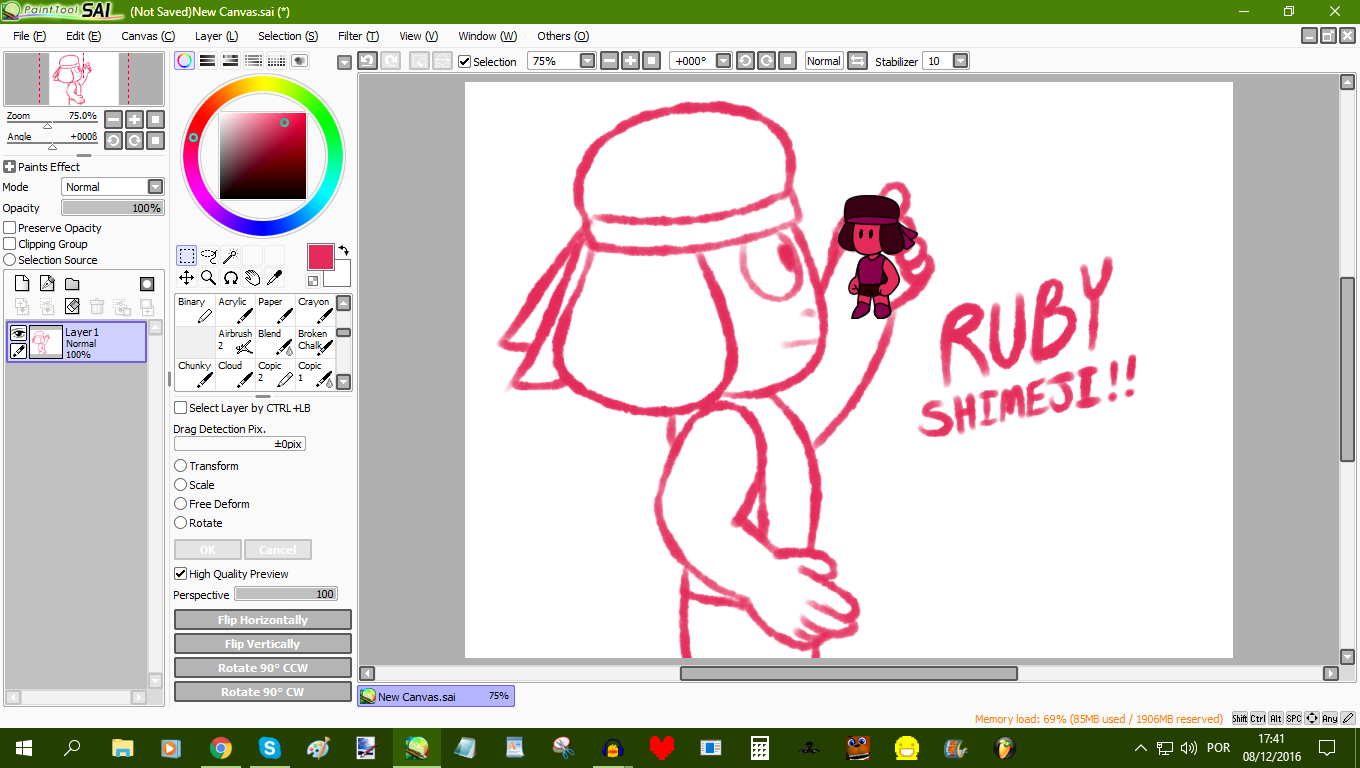Rotate view clockwise in Navigator
Viewport: 1360px width, 768px height.
[x=134, y=141]
